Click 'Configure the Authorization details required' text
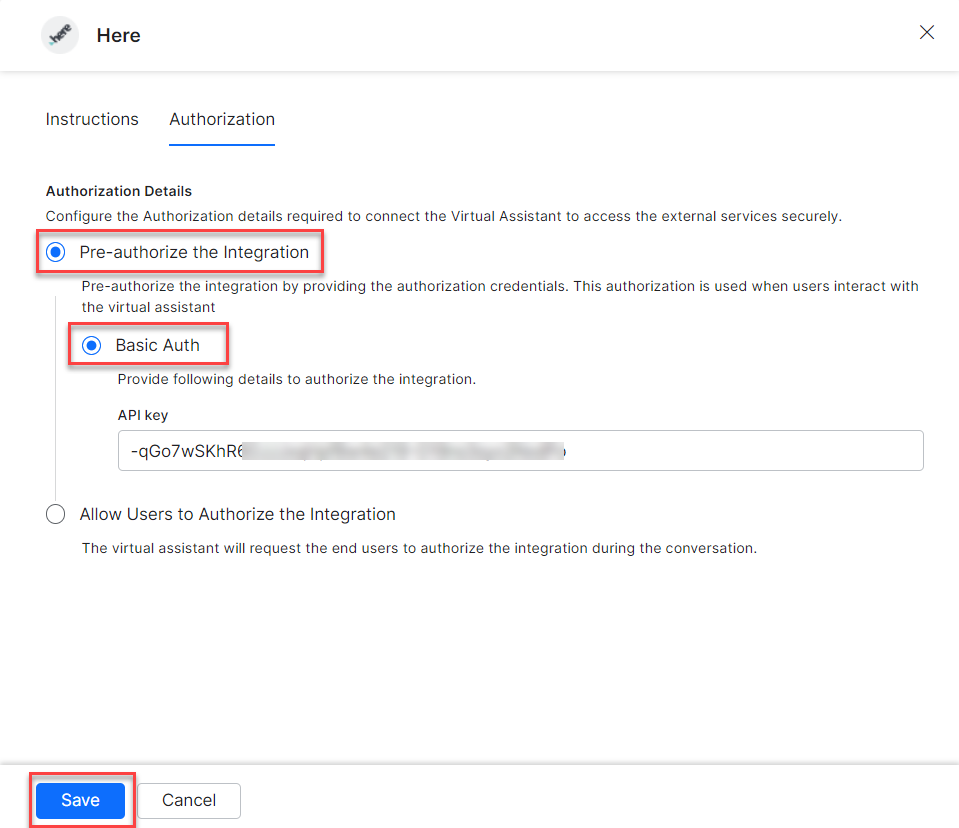Viewport: 959px width, 828px height. [444, 216]
